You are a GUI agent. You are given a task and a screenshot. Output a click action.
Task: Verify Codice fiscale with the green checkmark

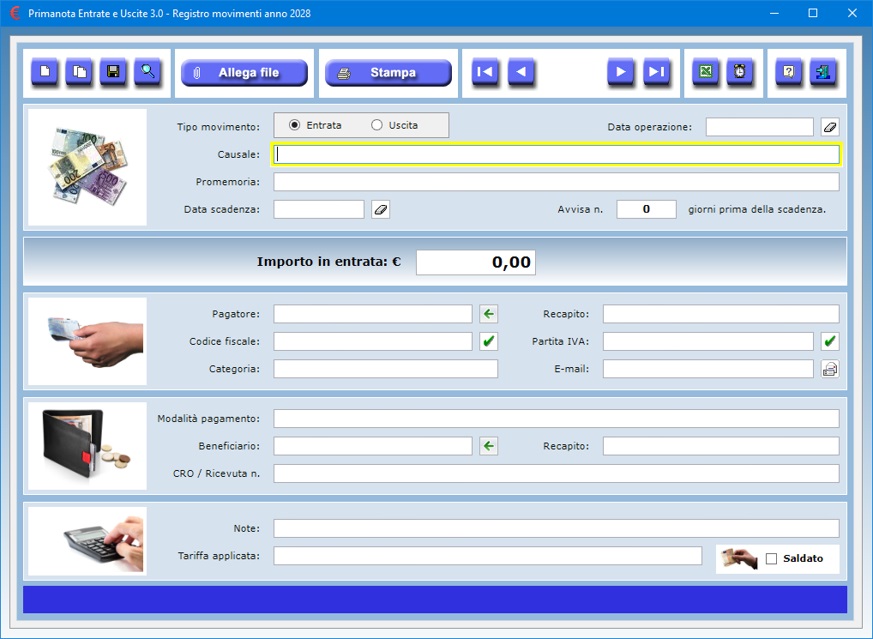point(489,341)
